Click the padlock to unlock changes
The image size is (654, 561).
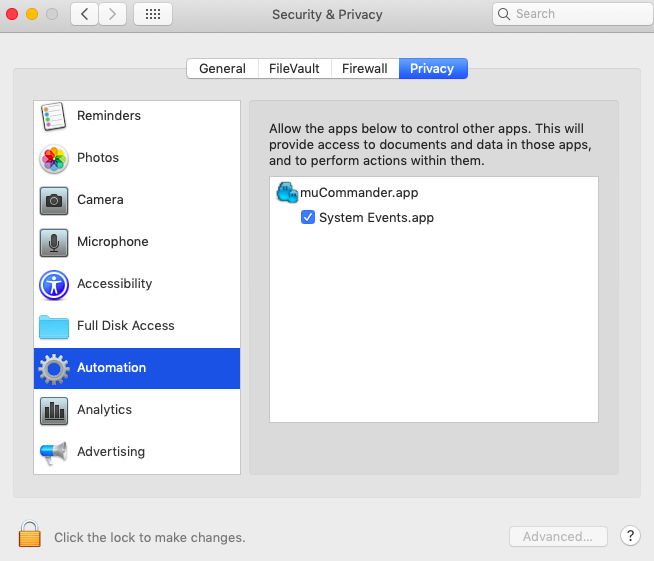pyautogui.click(x=30, y=533)
